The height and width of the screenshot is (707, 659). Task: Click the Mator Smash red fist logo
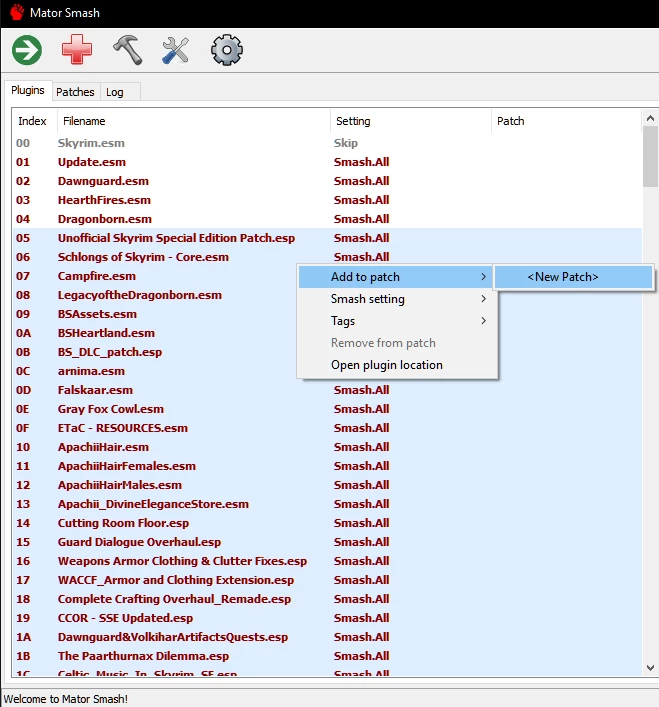point(17,12)
